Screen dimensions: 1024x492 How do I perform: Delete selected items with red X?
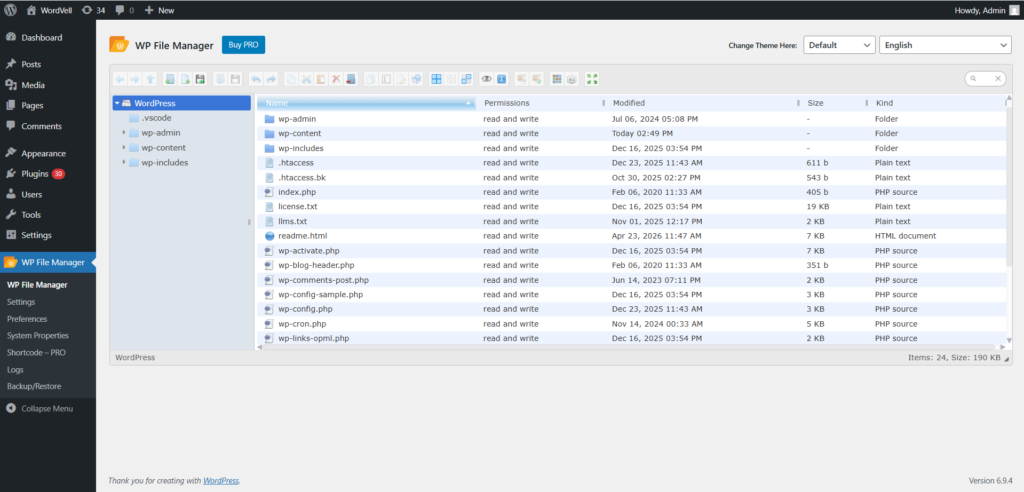click(336, 79)
